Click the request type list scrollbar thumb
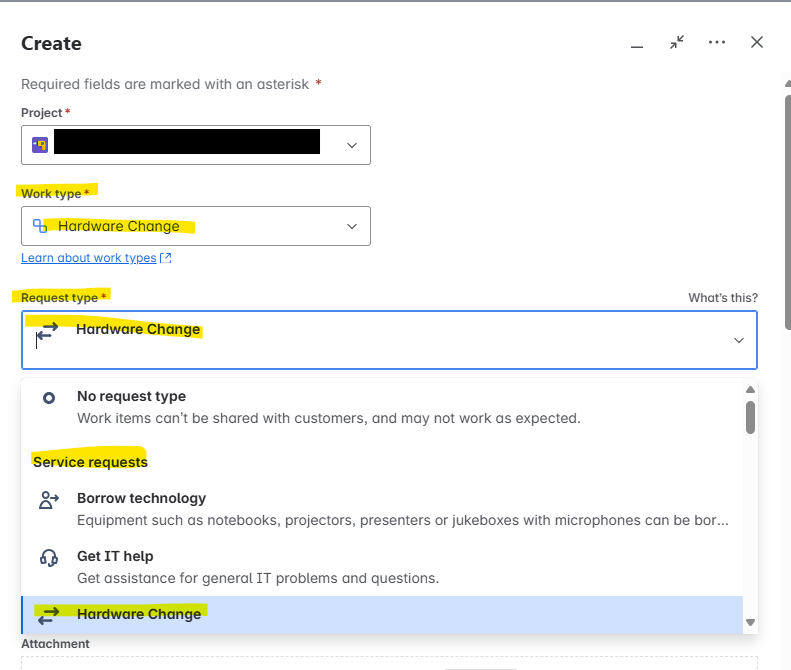Image resolution: width=791 pixels, height=670 pixels. 750,417
